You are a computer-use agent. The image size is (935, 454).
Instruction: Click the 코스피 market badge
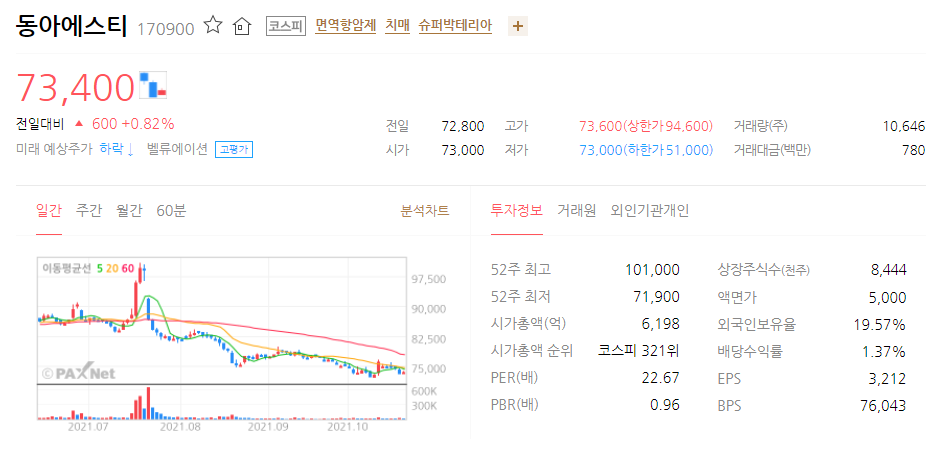(x=286, y=26)
